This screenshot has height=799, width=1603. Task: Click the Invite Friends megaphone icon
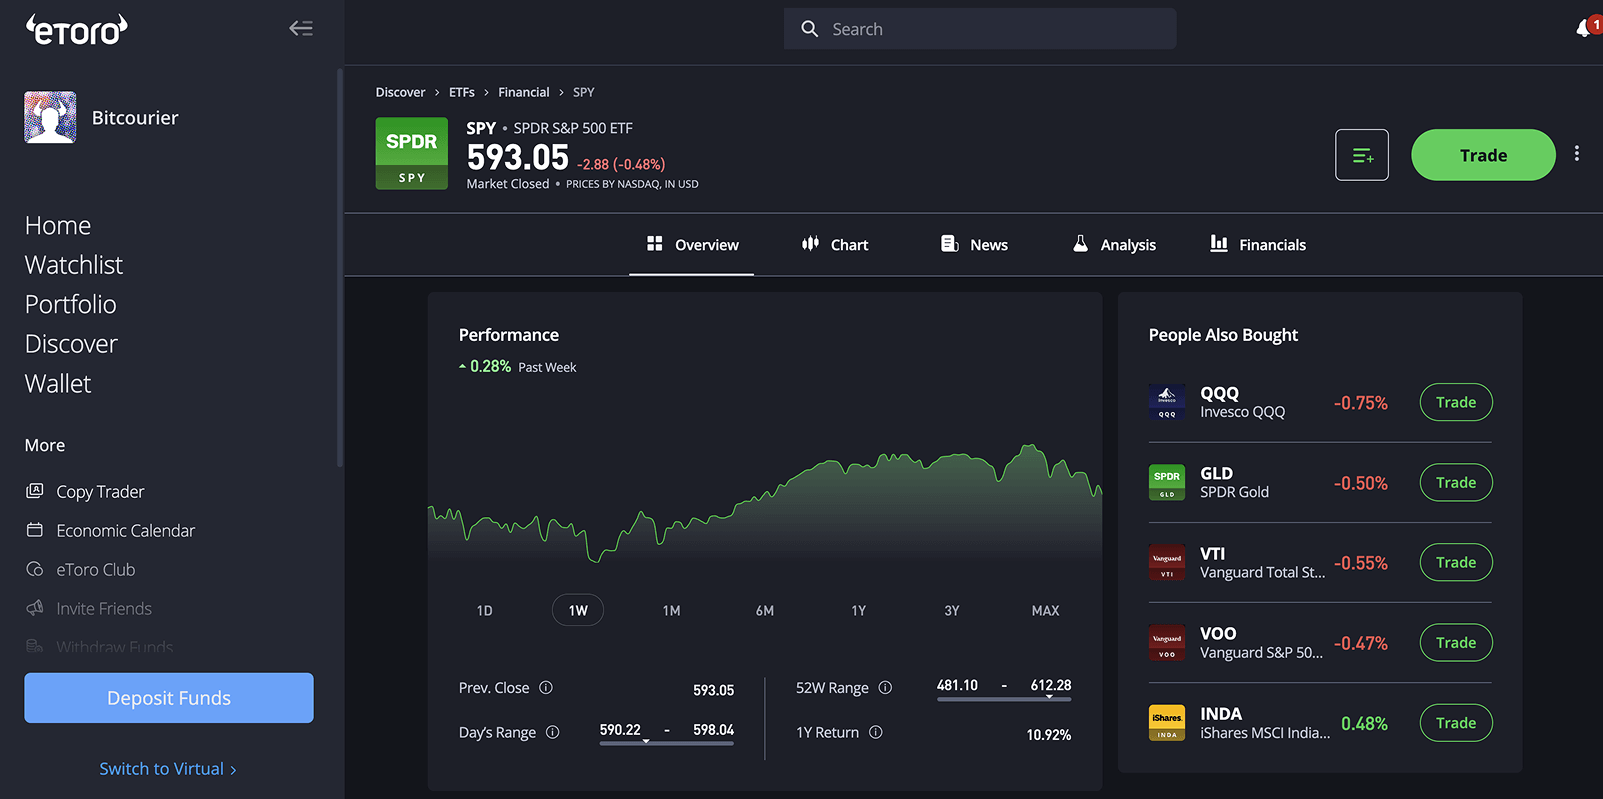pos(35,608)
